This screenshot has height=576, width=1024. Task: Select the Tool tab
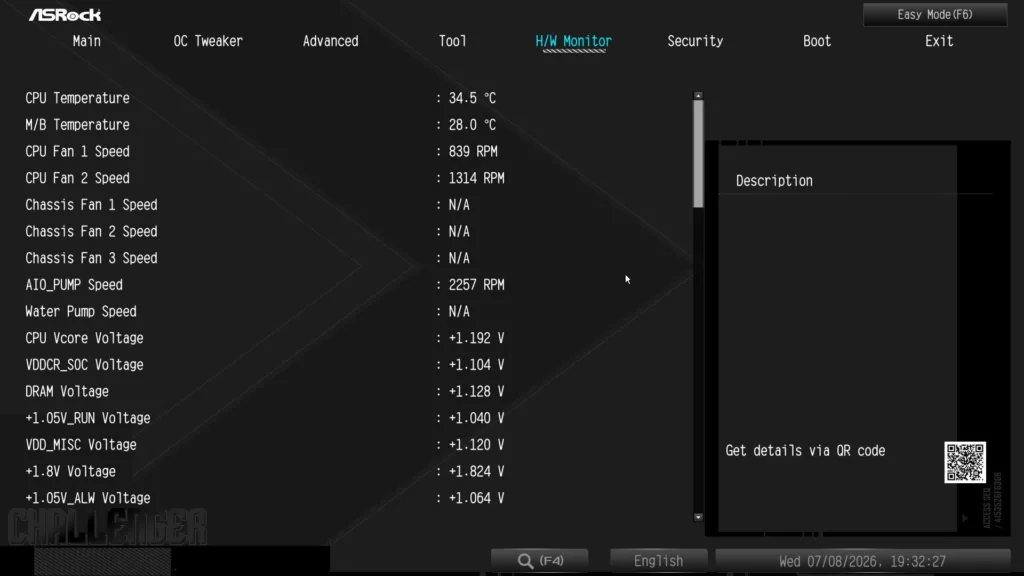pyautogui.click(x=453, y=41)
